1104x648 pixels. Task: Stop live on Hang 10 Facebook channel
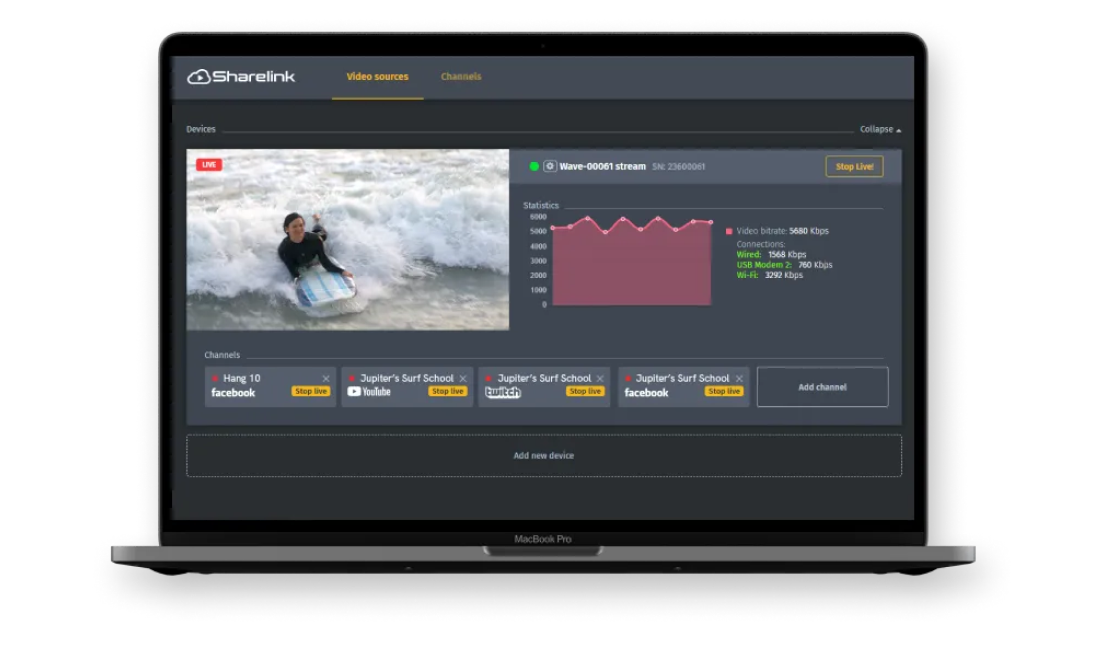(311, 392)
